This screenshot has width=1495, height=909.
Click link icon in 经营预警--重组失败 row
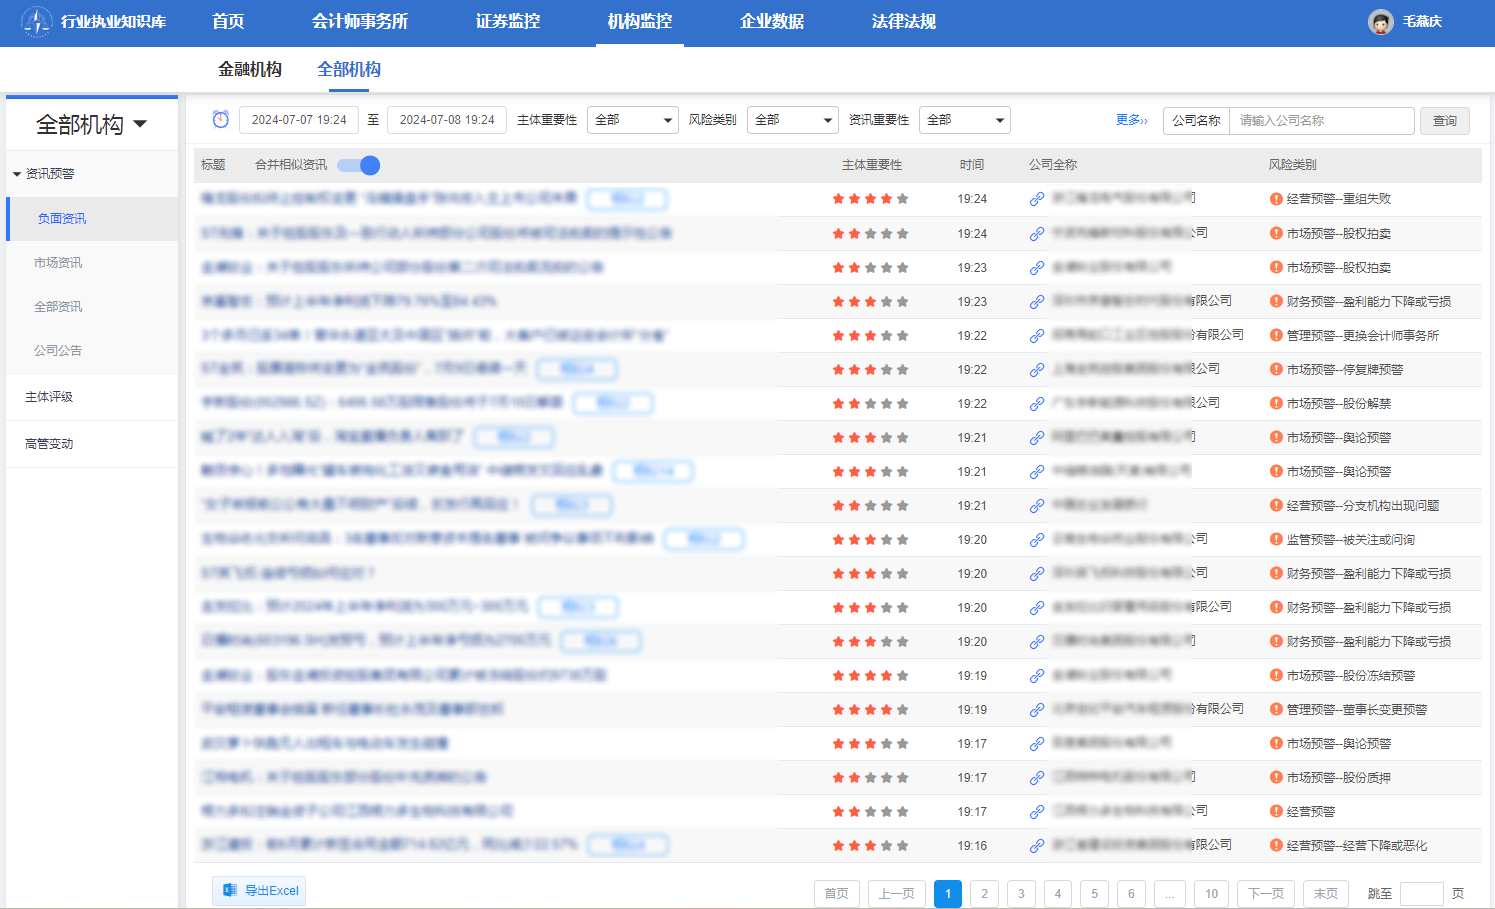[1037, 199]
